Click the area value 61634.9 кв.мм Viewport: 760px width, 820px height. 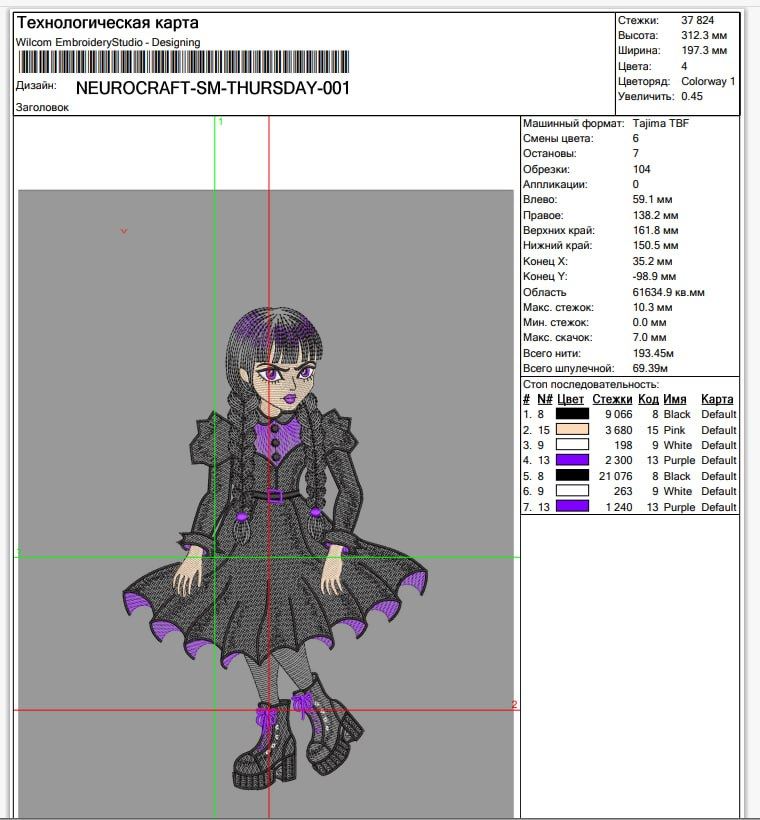tap(668, 292)
